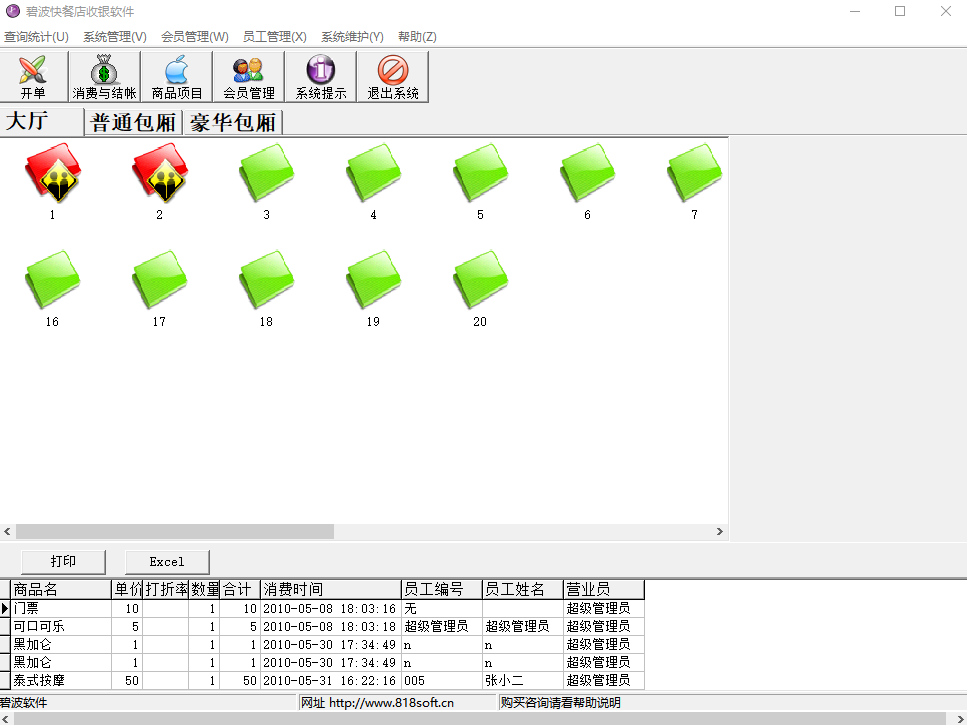Click the 消费时间 column header
This screenshot has height=725, width=967.
[330, 590]
